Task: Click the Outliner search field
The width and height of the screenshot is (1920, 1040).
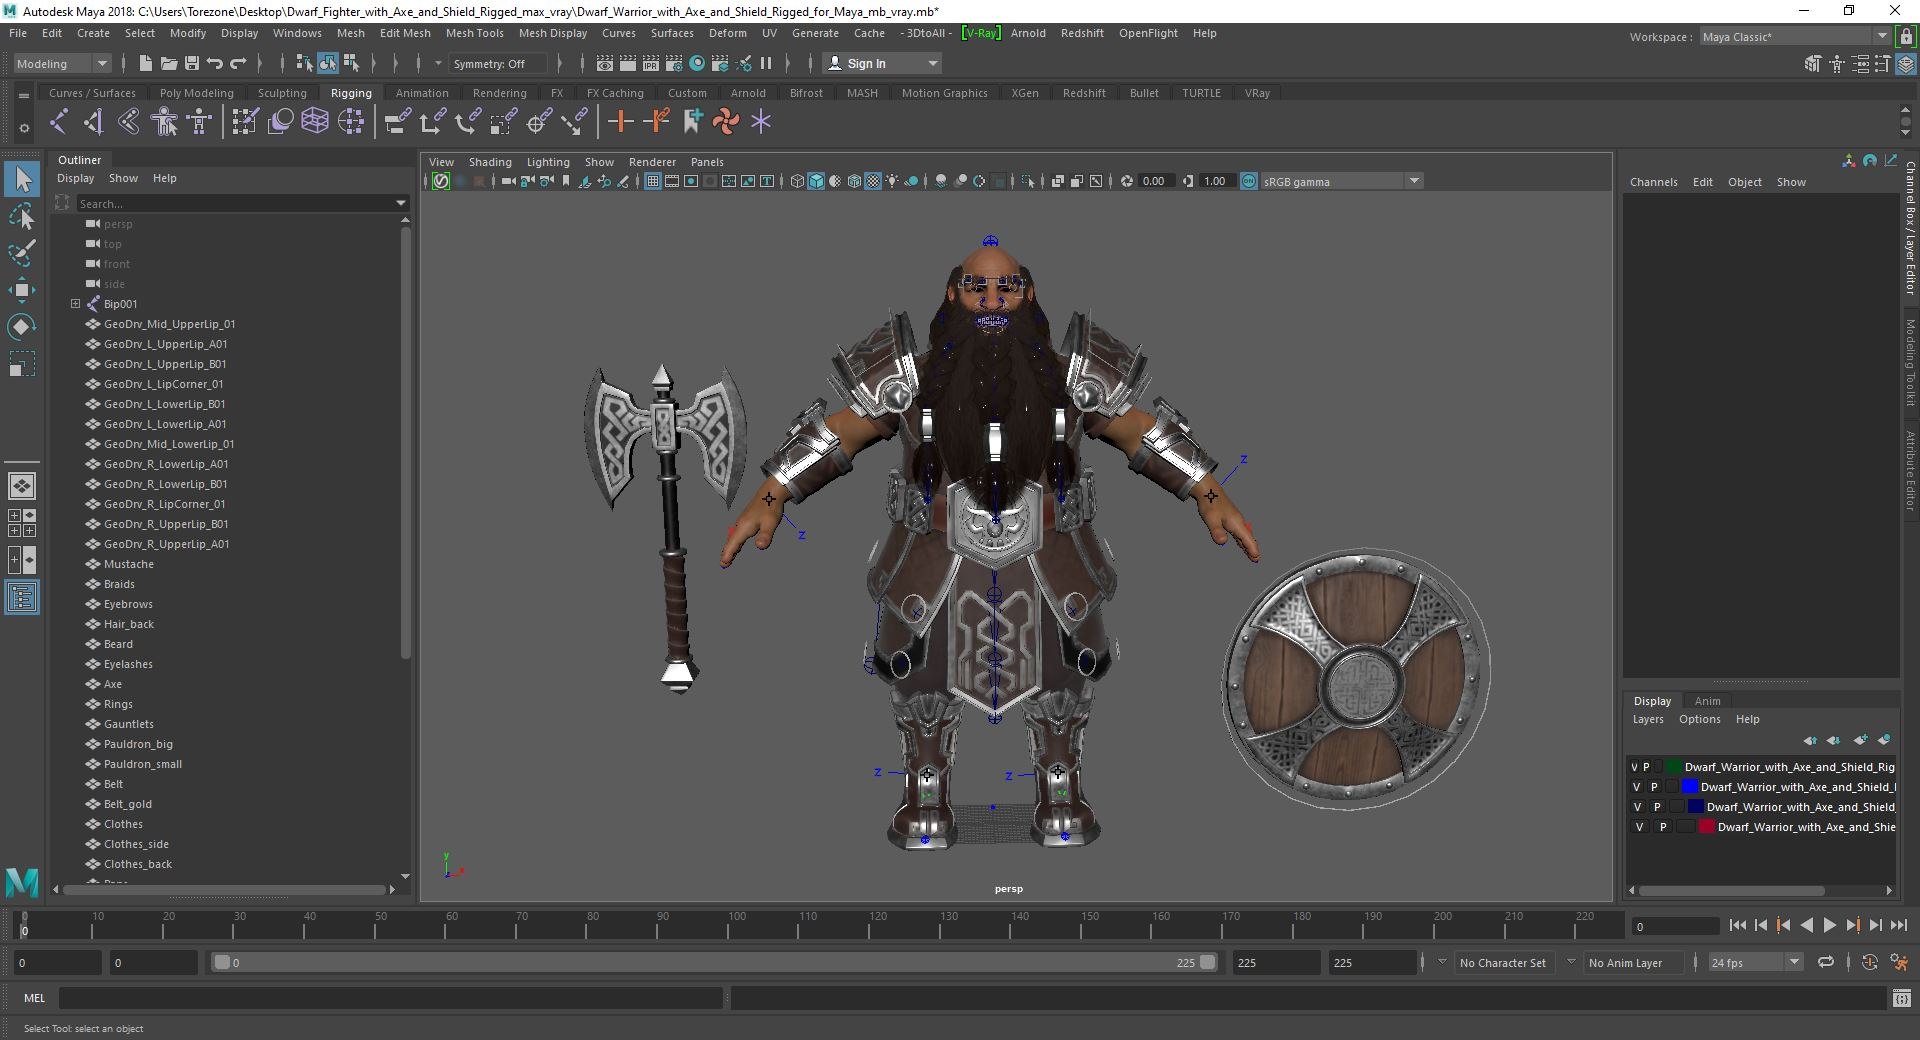Action: coord(236,204)
